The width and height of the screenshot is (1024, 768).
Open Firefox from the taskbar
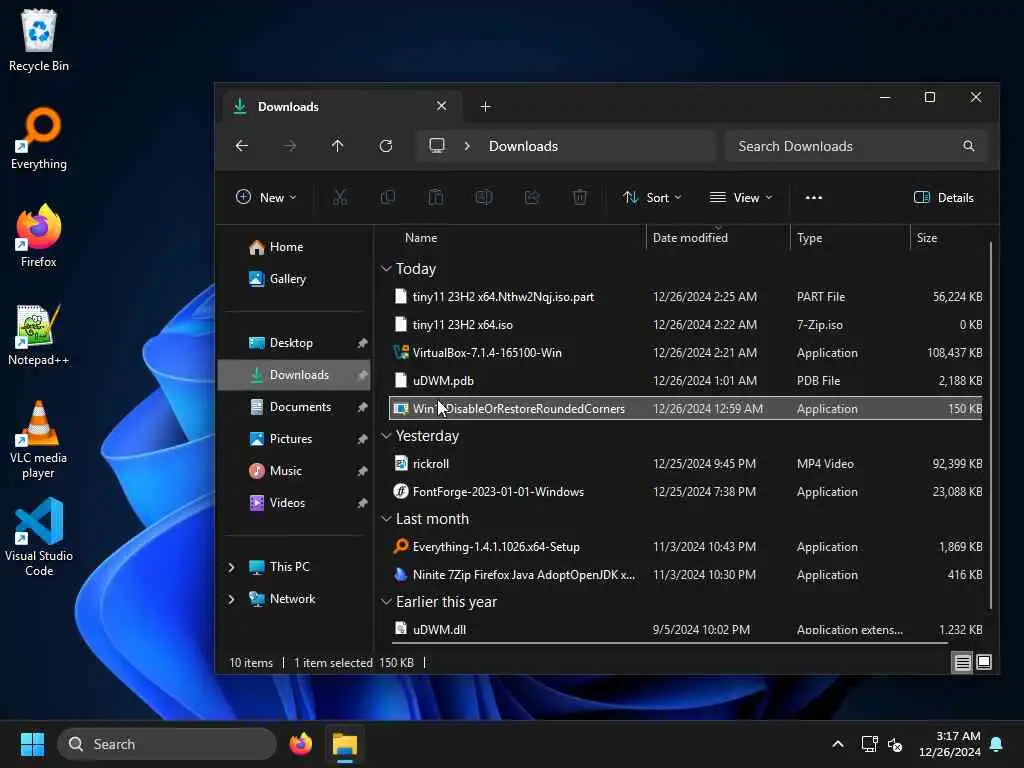point(301,744)
